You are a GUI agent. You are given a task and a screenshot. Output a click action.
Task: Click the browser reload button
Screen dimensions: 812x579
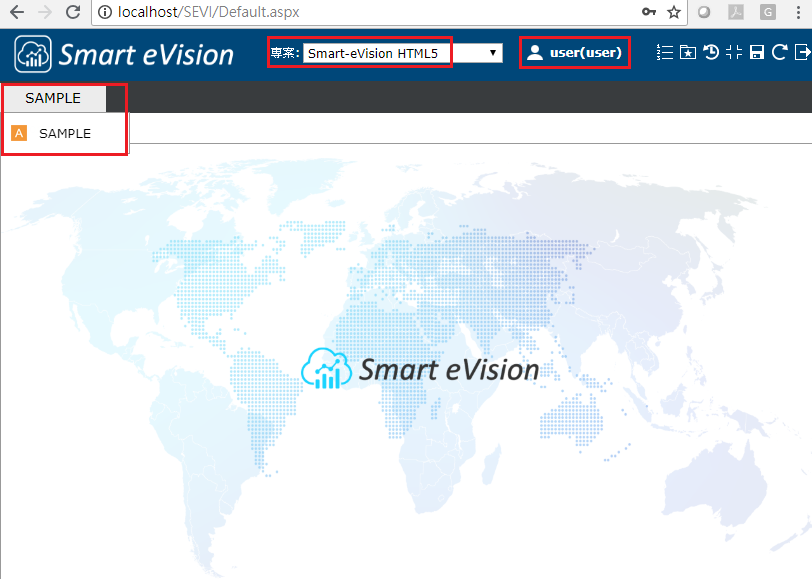tap(71, 12)
